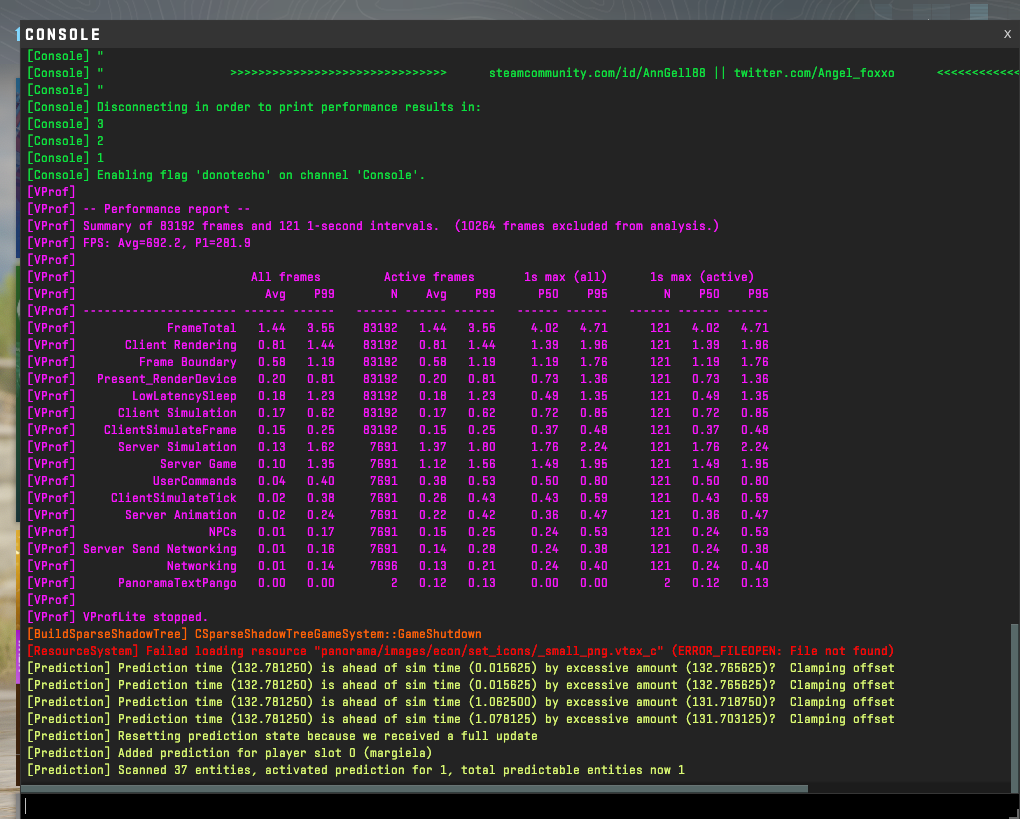The image size is (1020, 819).
Task: Click the 'Present_RenderDevice' row label
Action: (167, 379)
